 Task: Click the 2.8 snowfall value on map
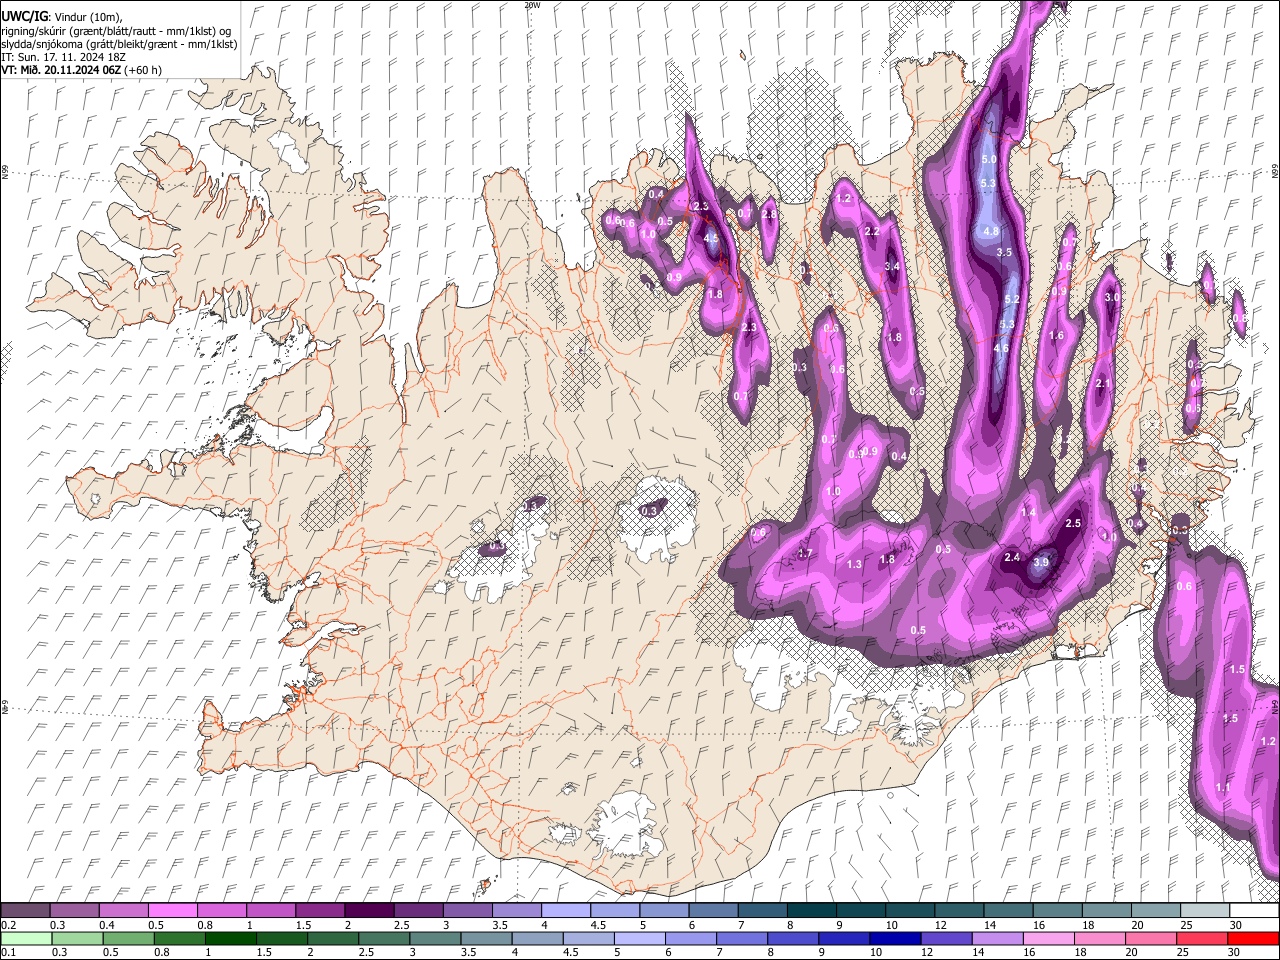pos(768,214)
